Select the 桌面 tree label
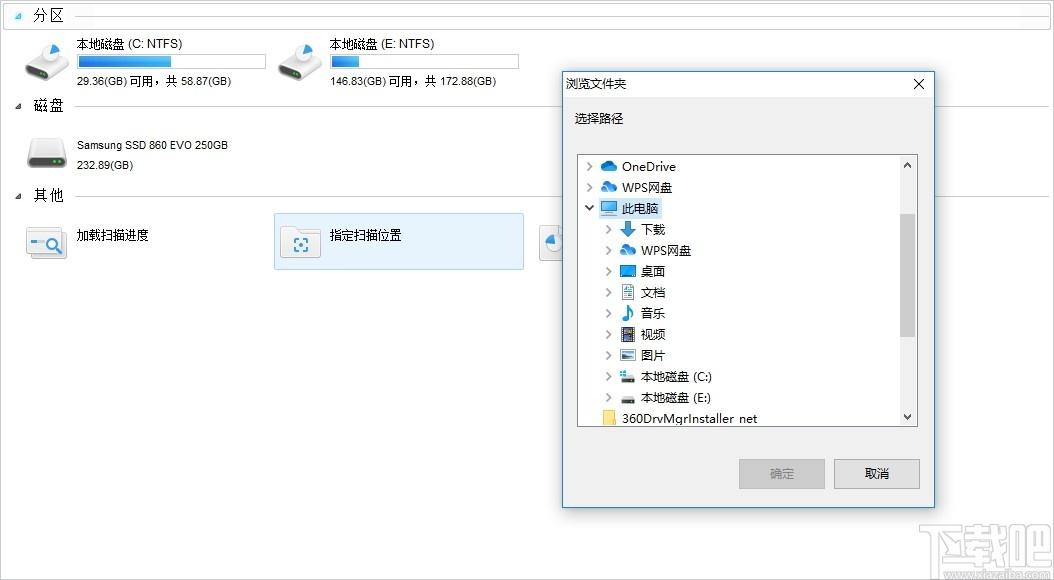Screen dimensions: 1054x580 (653, 272)
